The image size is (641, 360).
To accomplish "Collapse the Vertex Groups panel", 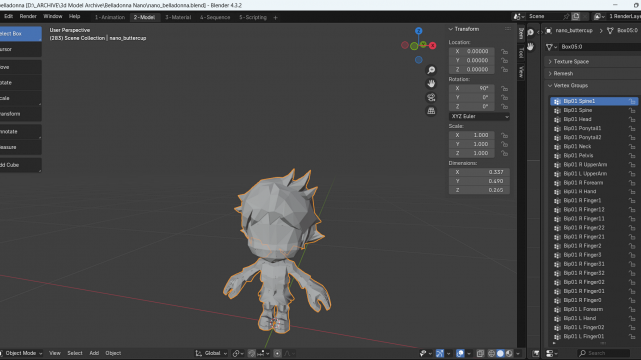I will pos(550,86).
